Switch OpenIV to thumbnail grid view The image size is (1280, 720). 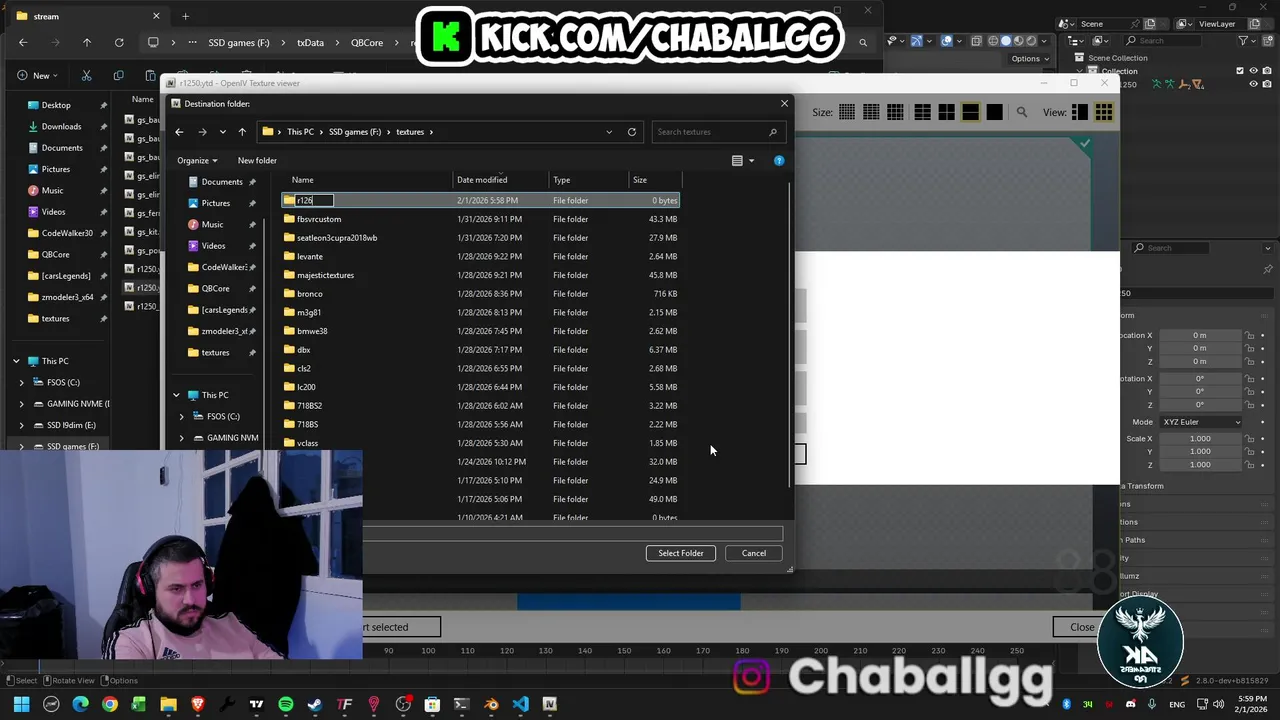coord(1104,112)
